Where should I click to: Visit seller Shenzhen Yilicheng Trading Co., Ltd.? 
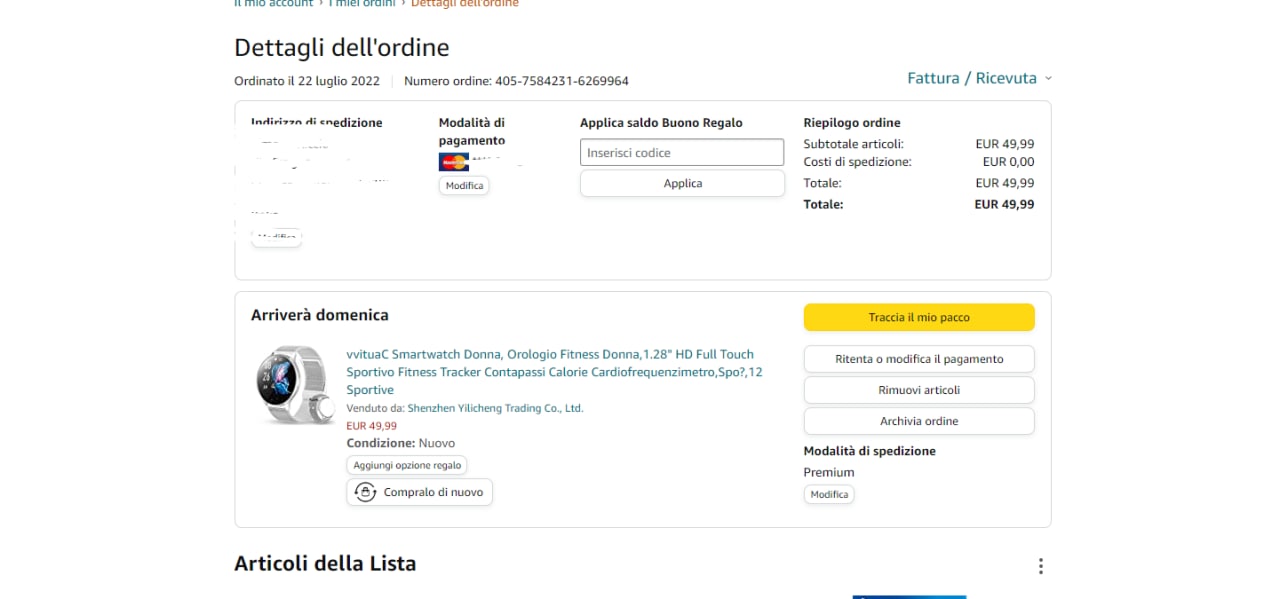tap(495, 408)
